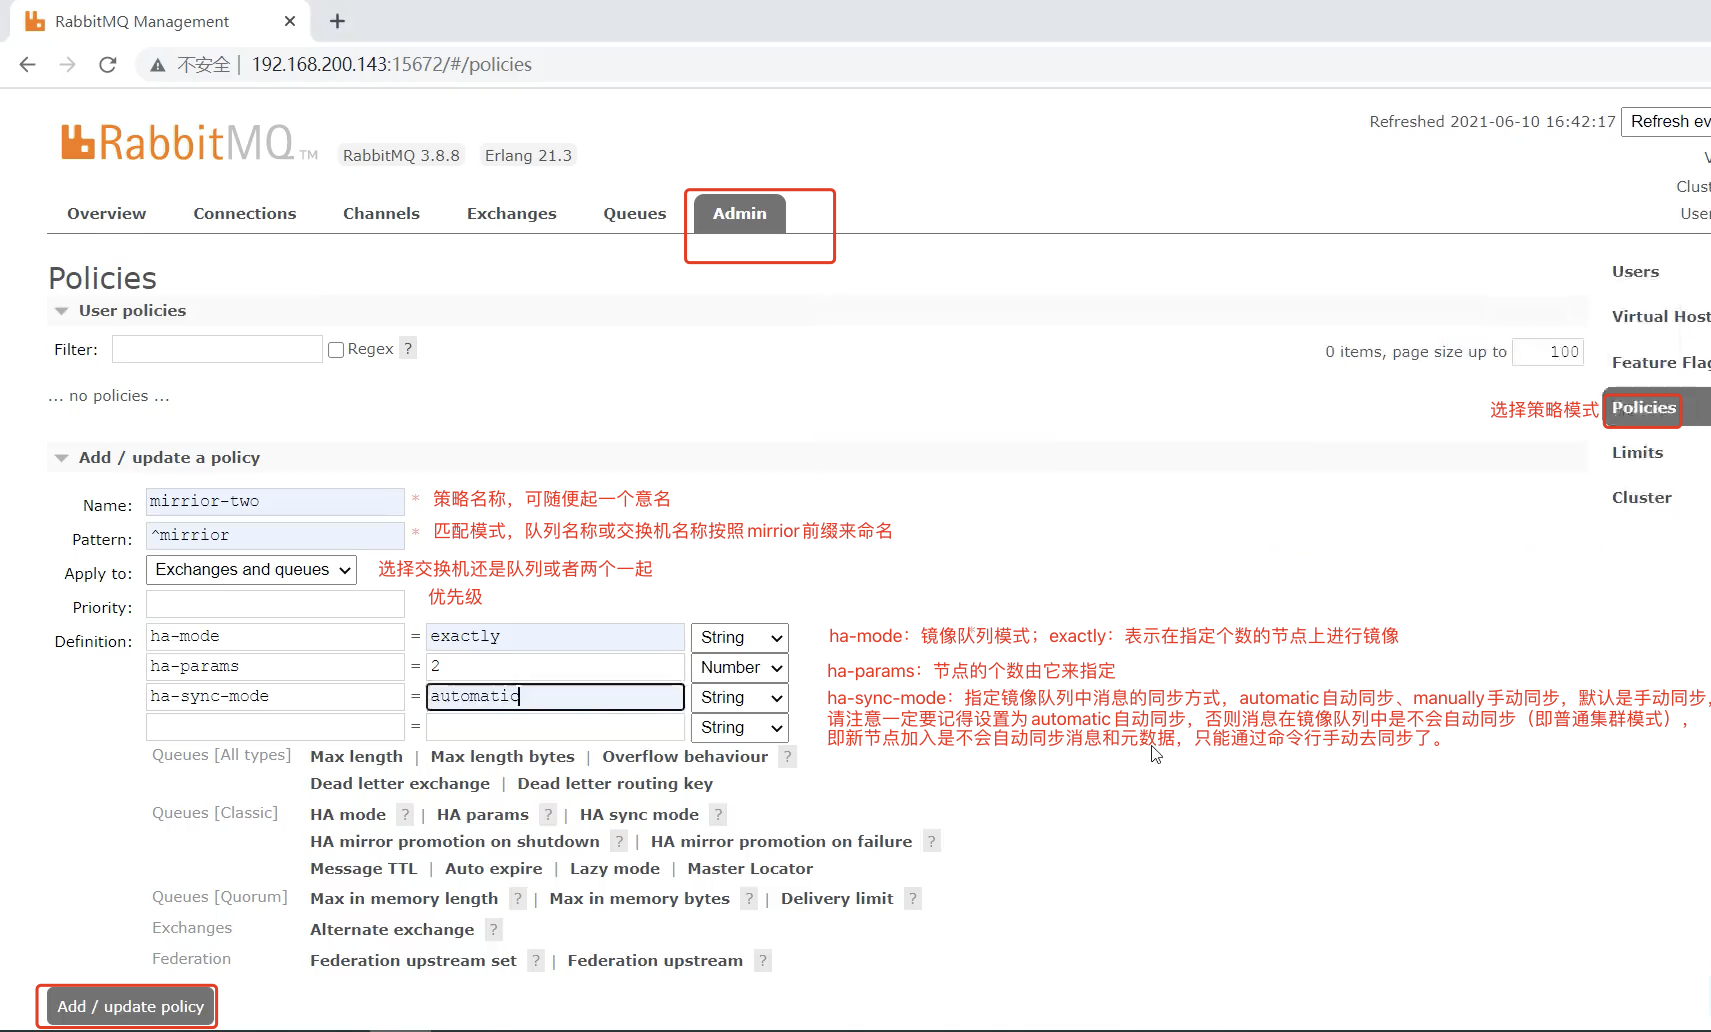The height and width of the screenshot is (1032, 1711).
Task: Insert the Dead letter exchange key
Action: pyautogui.click(x=400, y=784)
